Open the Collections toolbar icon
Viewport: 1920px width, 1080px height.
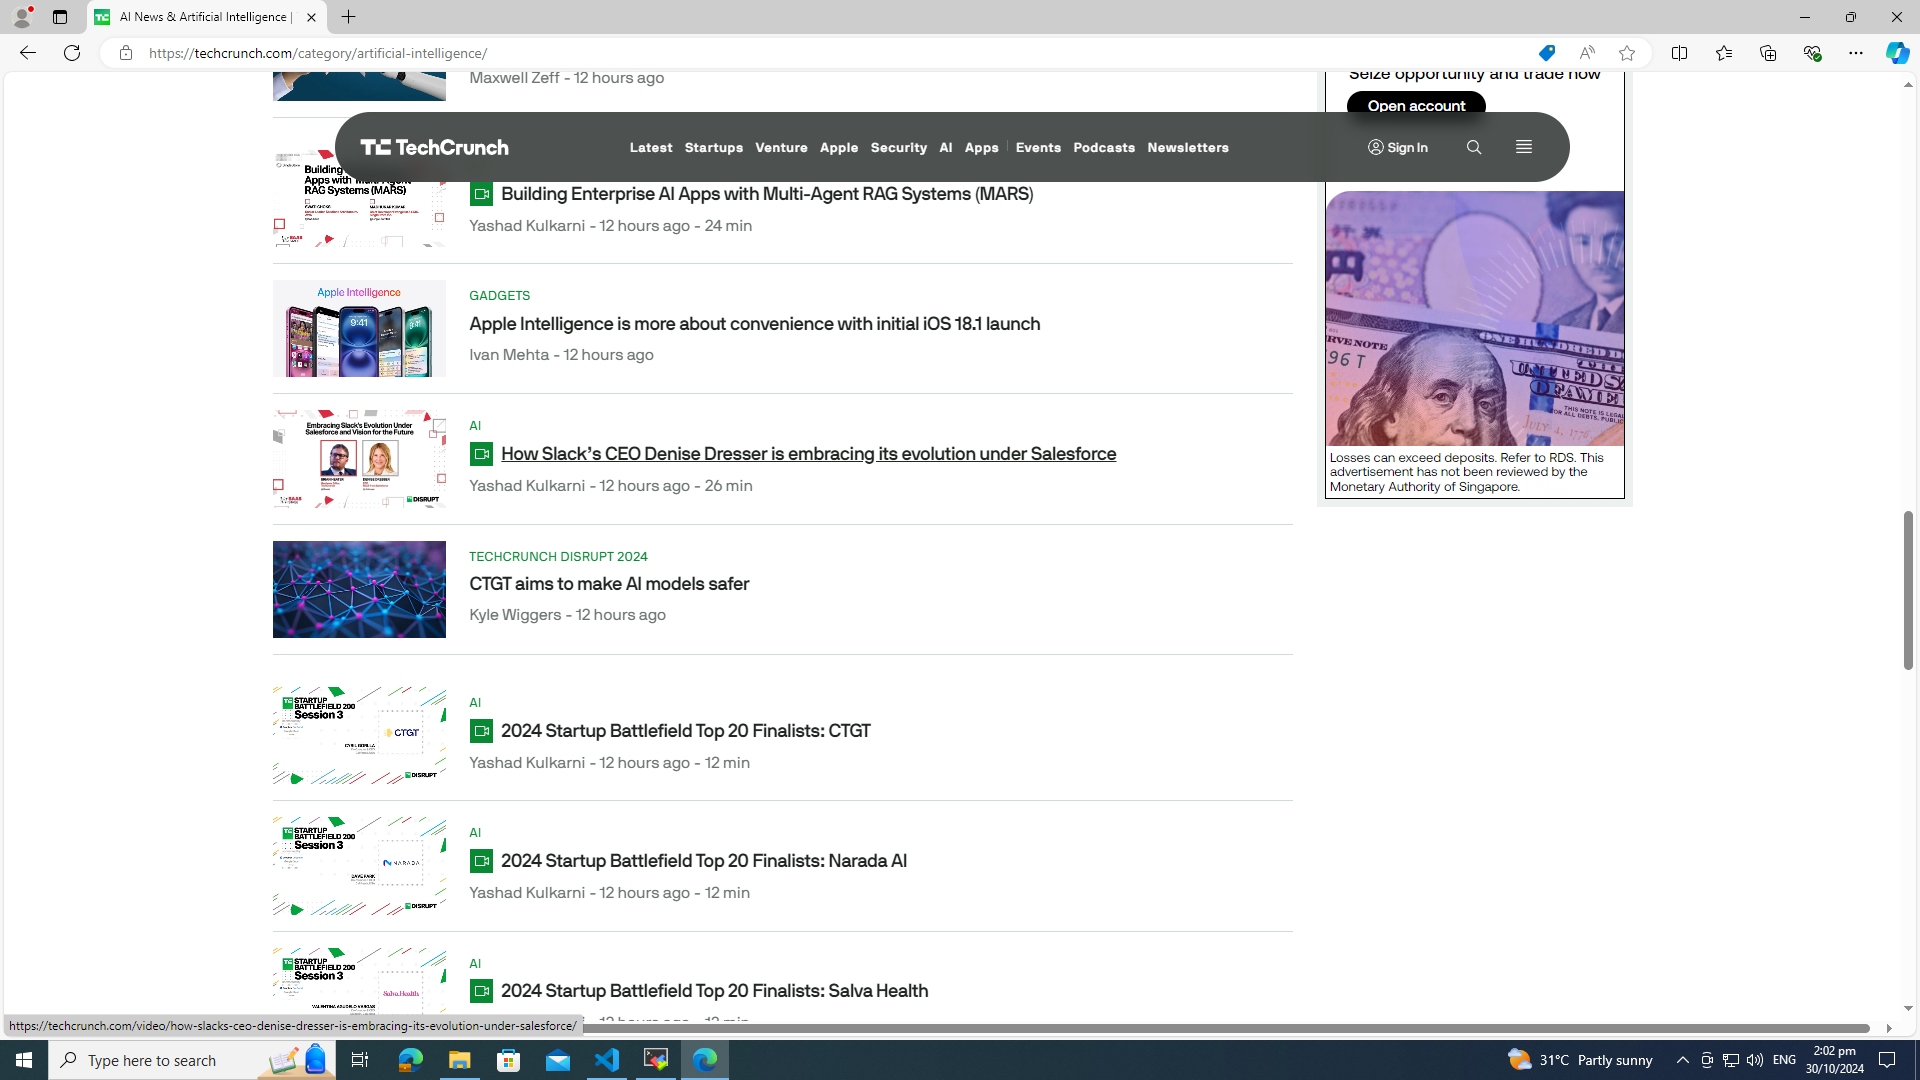click(1767, 53)
